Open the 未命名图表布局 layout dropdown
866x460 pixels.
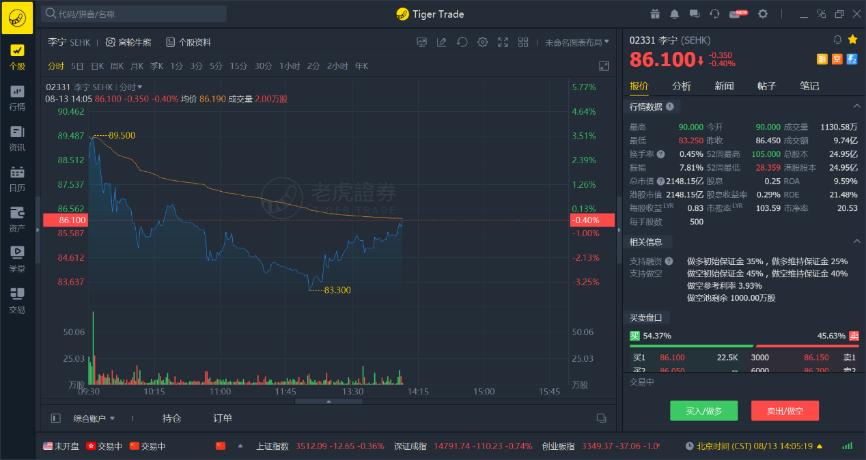coord(577,42)
